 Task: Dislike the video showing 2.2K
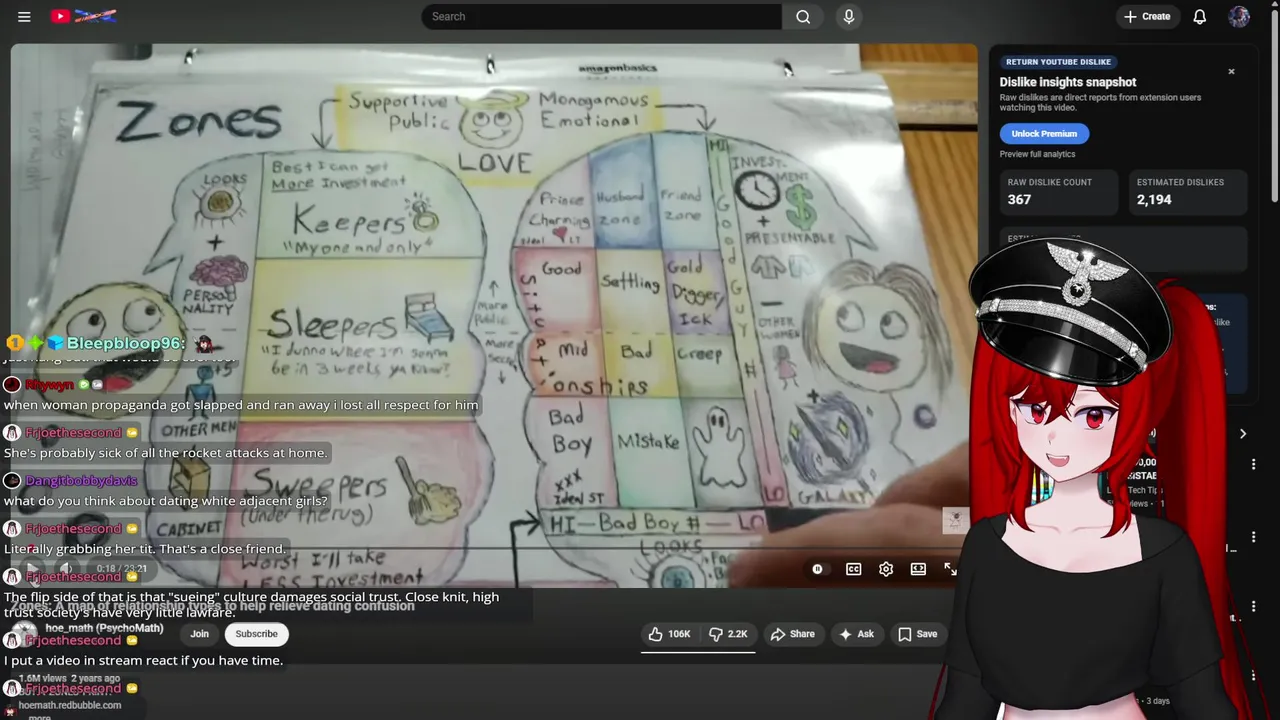coord(728,634)
